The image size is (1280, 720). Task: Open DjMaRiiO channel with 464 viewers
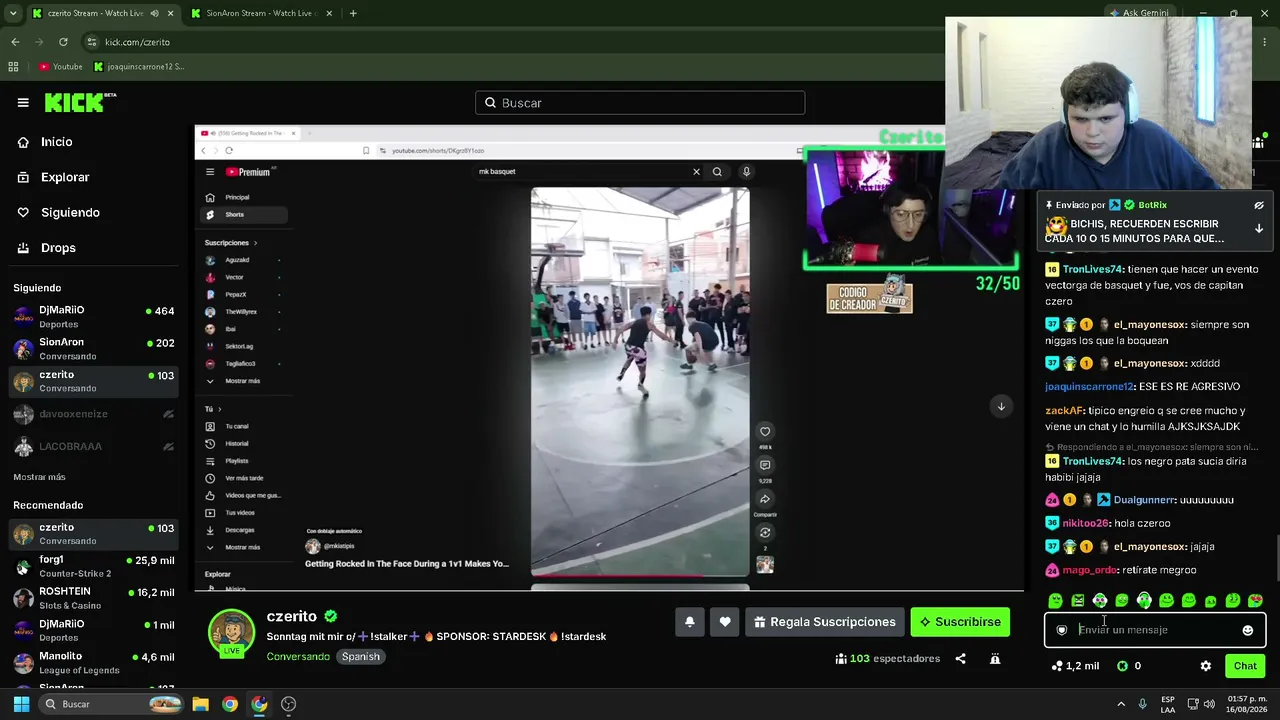94,317
